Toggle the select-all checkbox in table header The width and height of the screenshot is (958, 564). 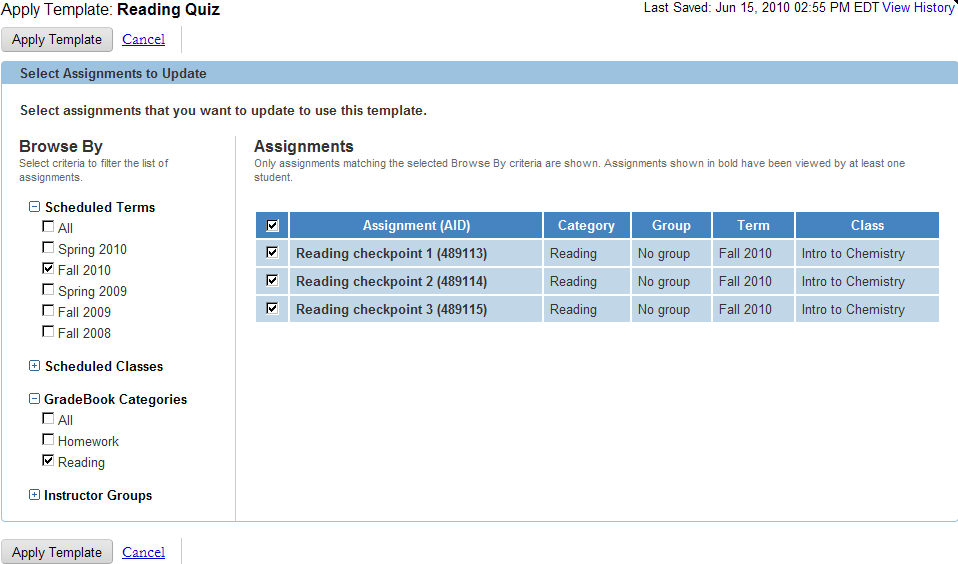tap(272, 225)
